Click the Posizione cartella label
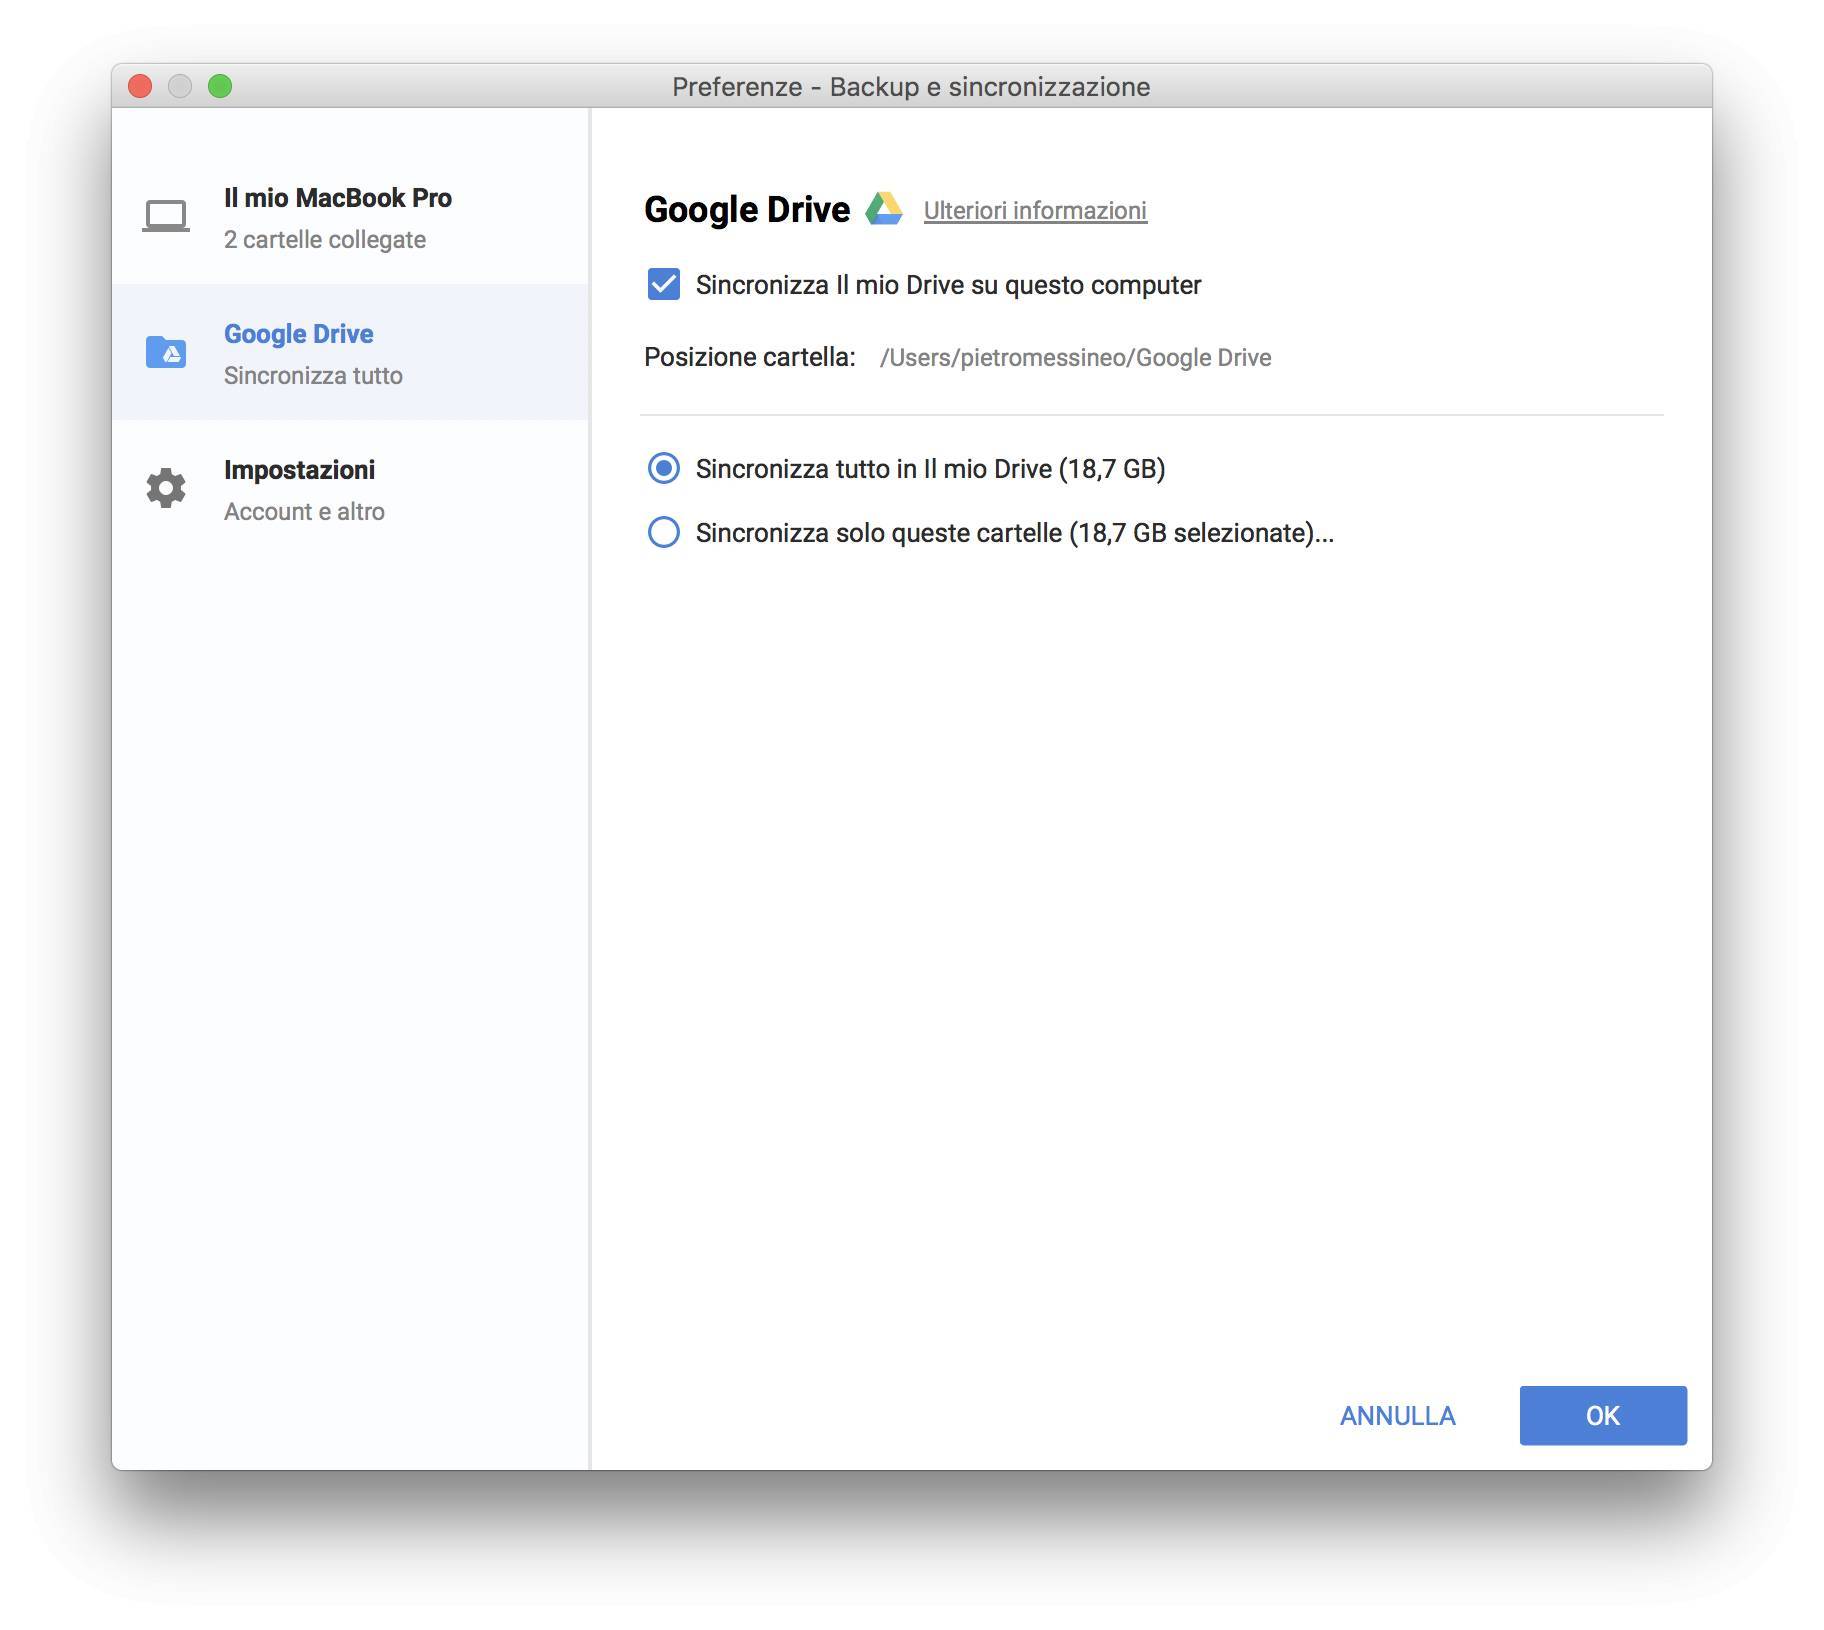 tap(750, 357)
